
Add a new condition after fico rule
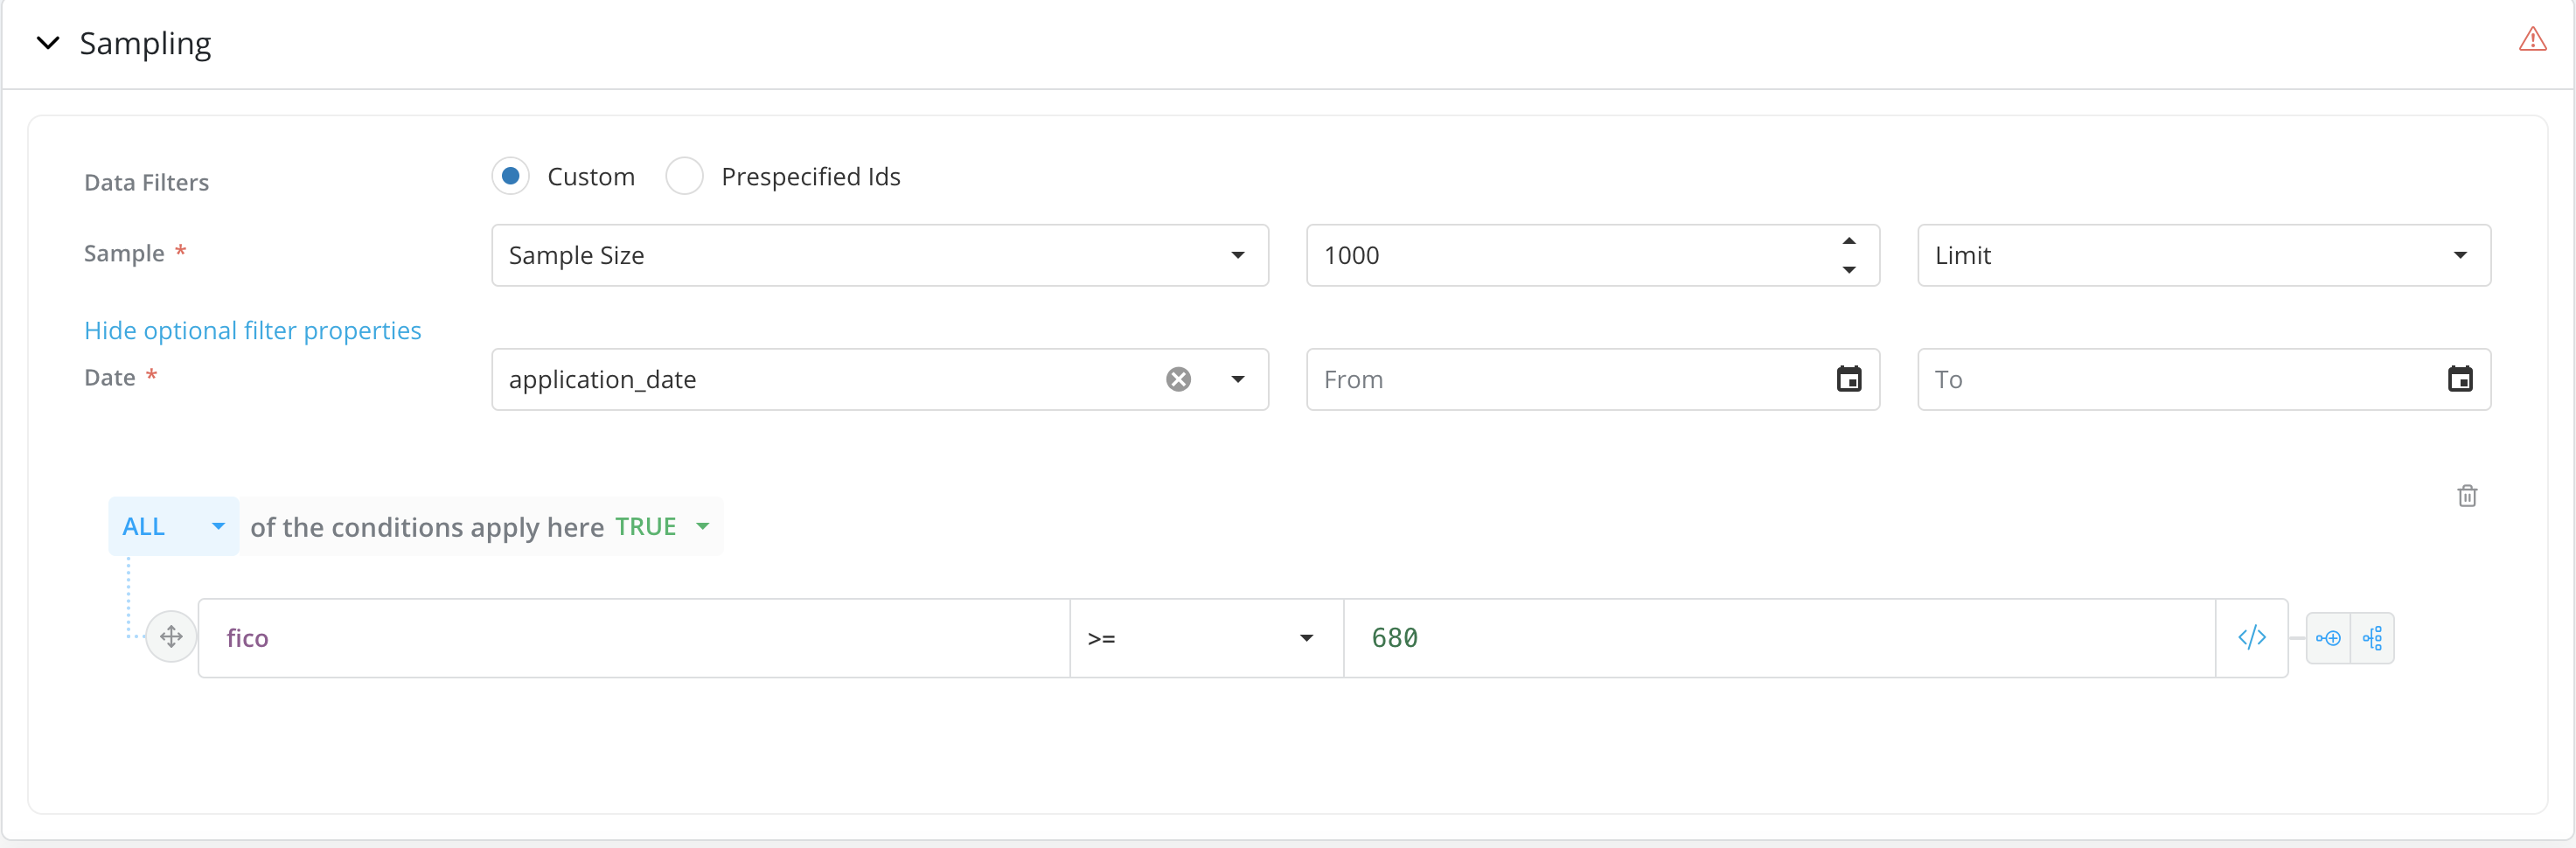tap(2328, 638)
